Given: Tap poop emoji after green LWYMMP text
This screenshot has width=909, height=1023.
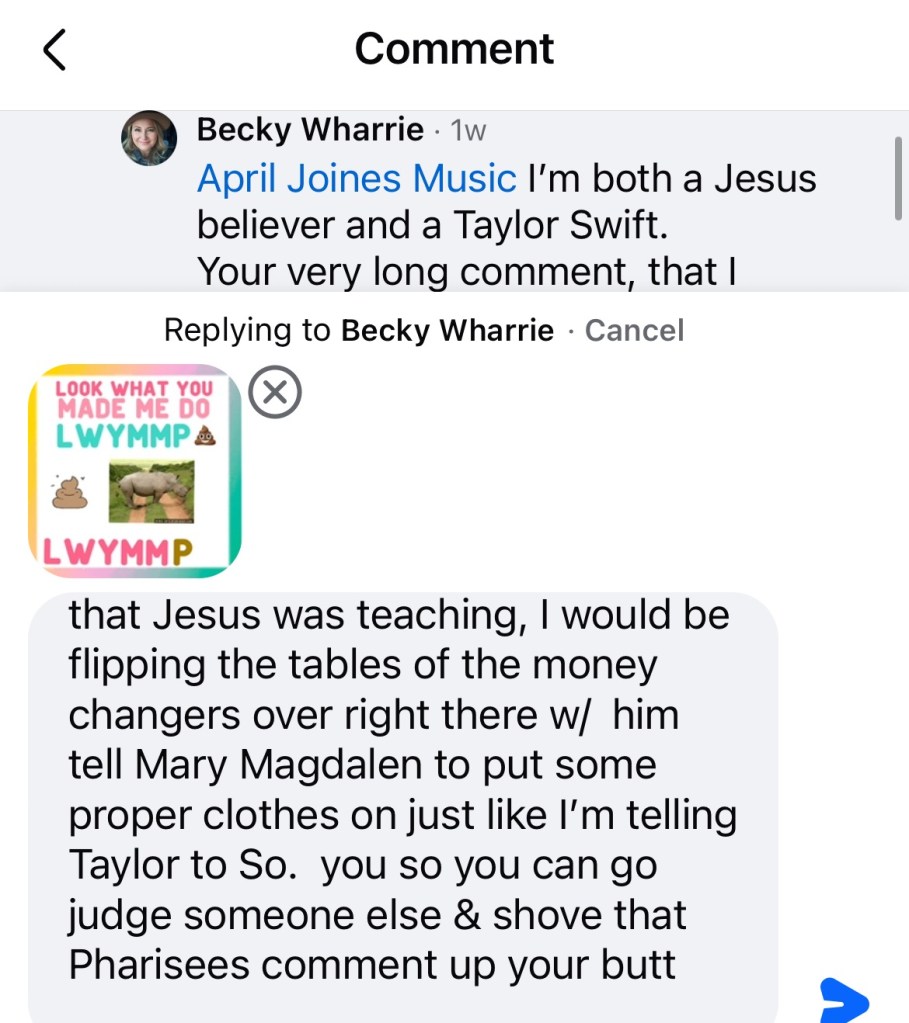Looking at the screenshot, I should tap(205, 436).
